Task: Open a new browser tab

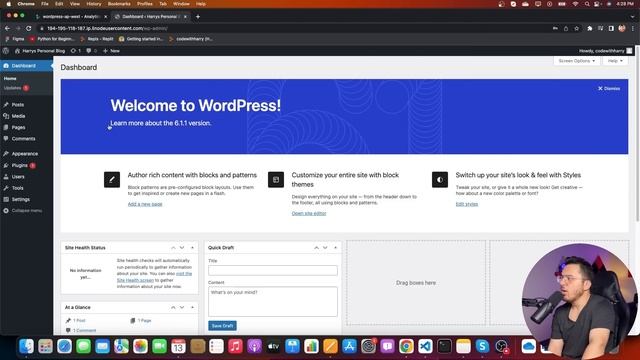Action: (198, 17)
